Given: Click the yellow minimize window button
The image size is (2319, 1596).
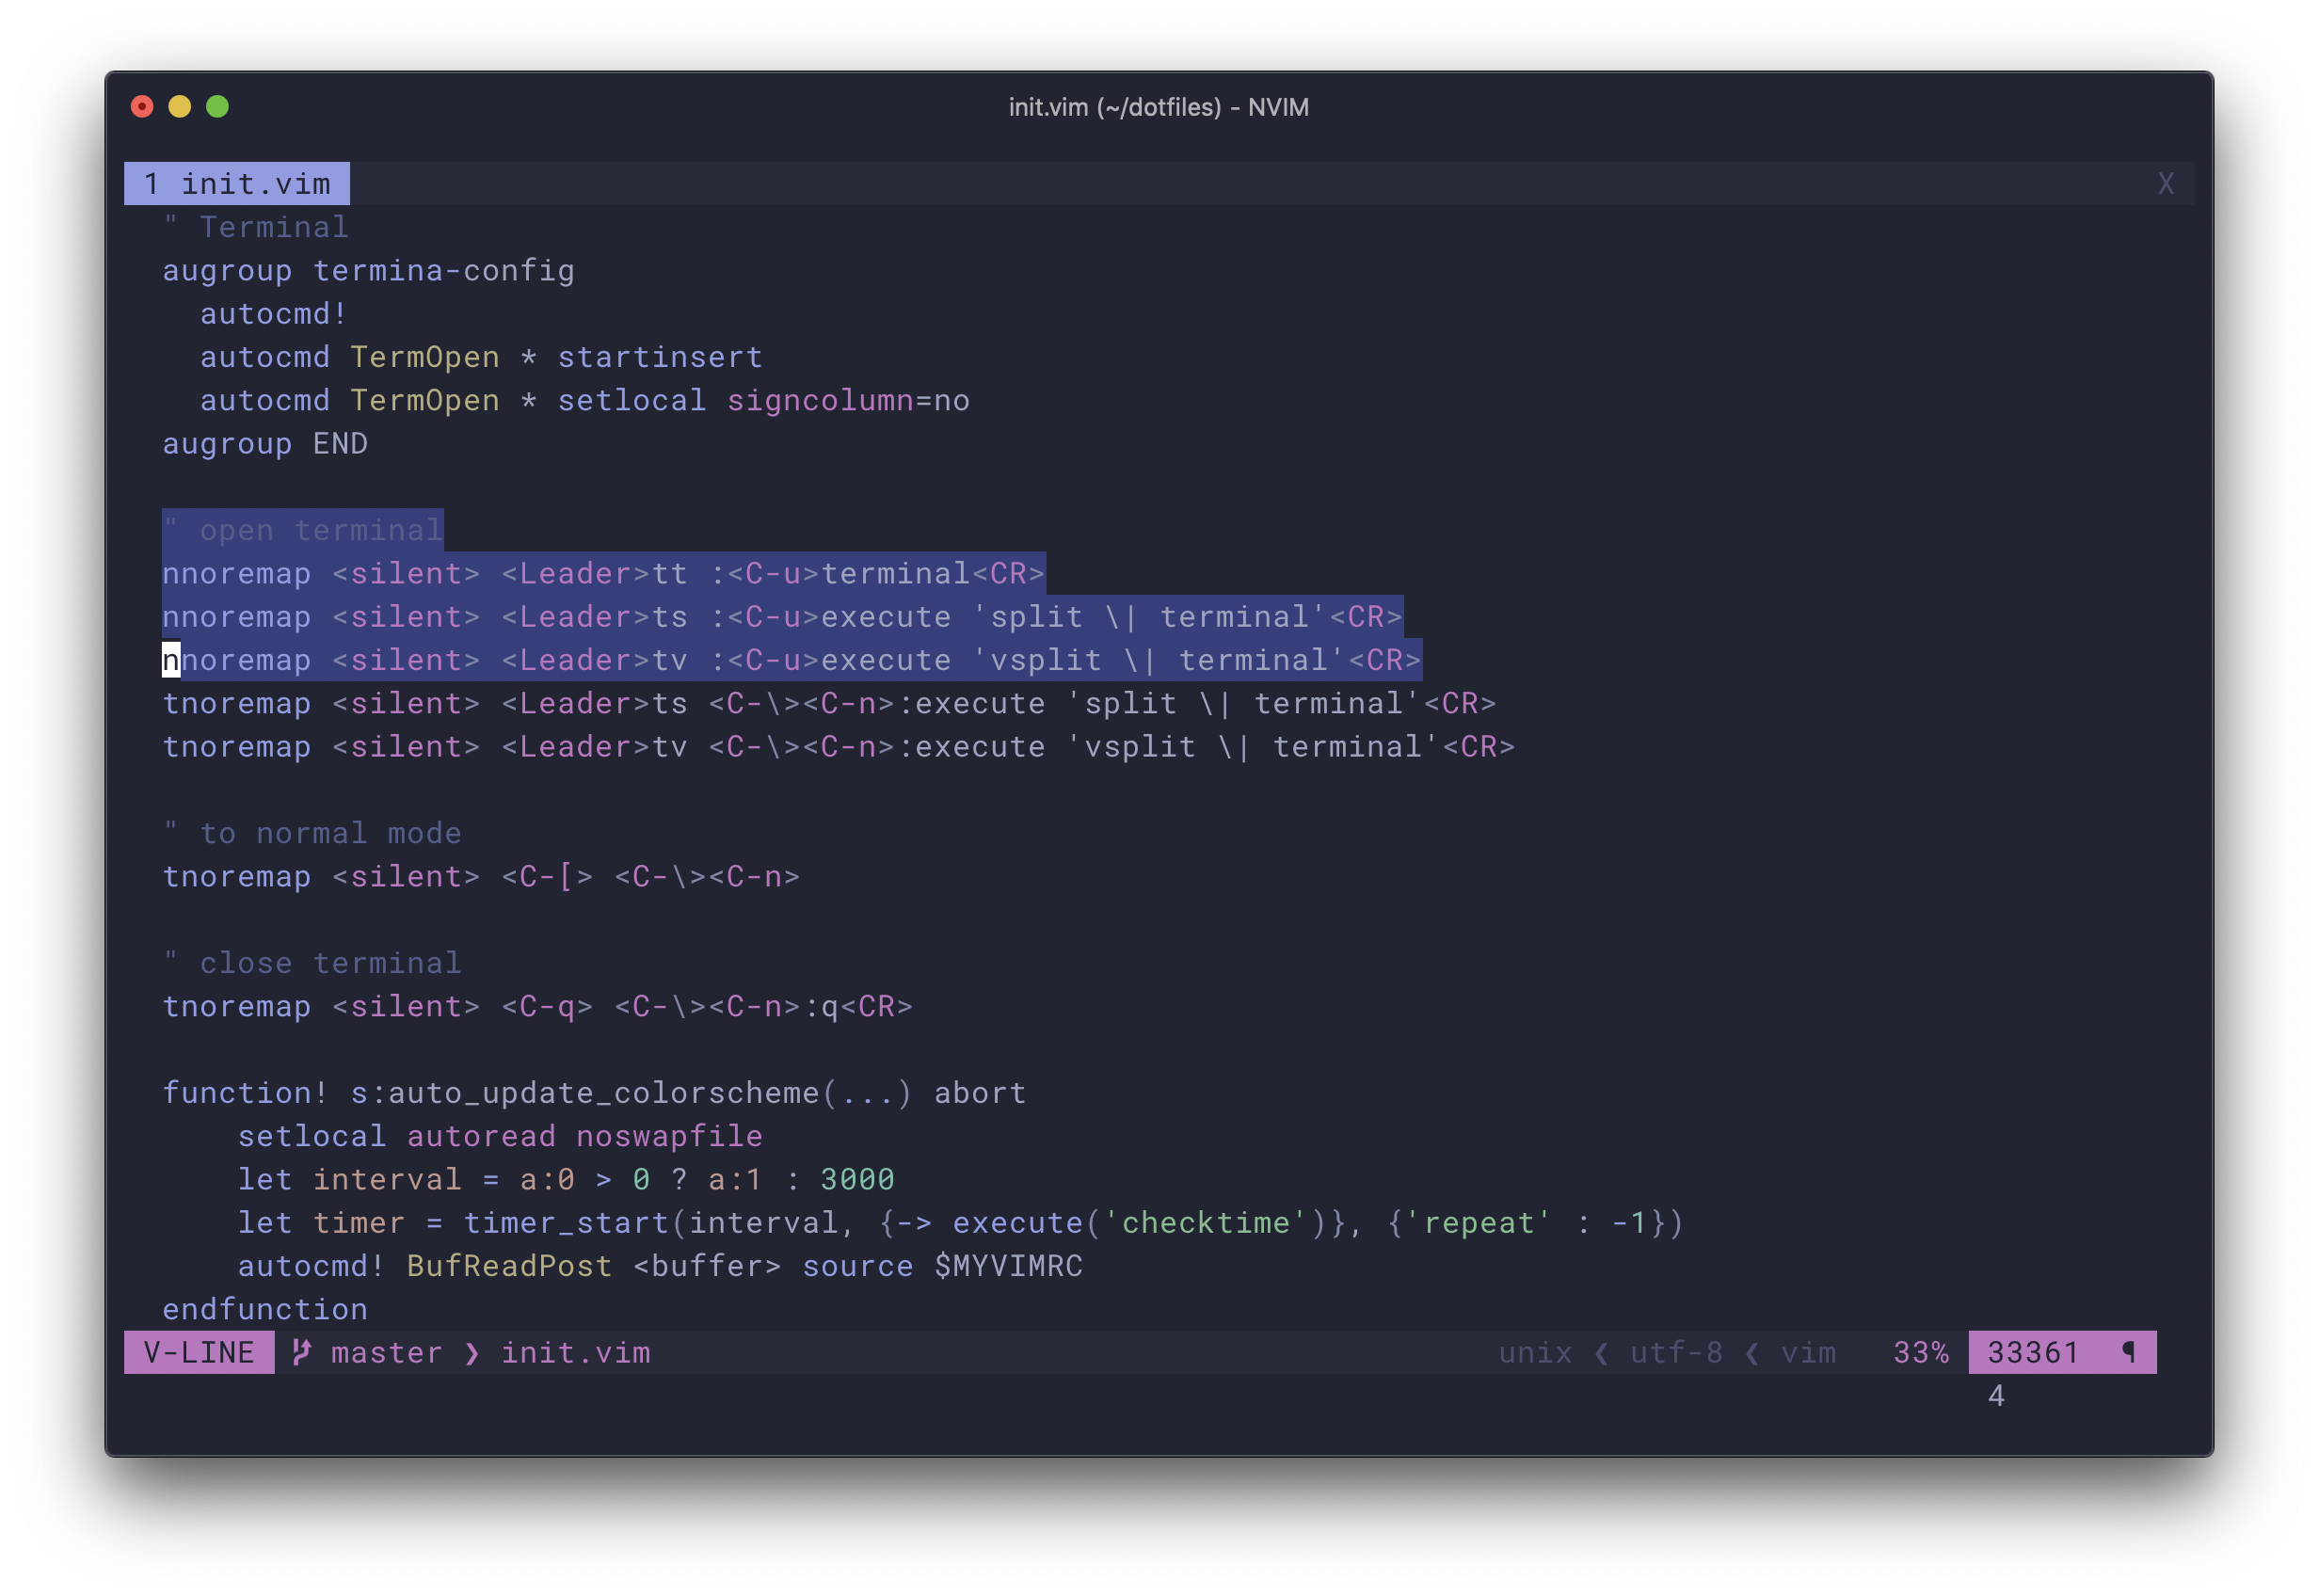Looking at the screenshot, I should (180, 107).
